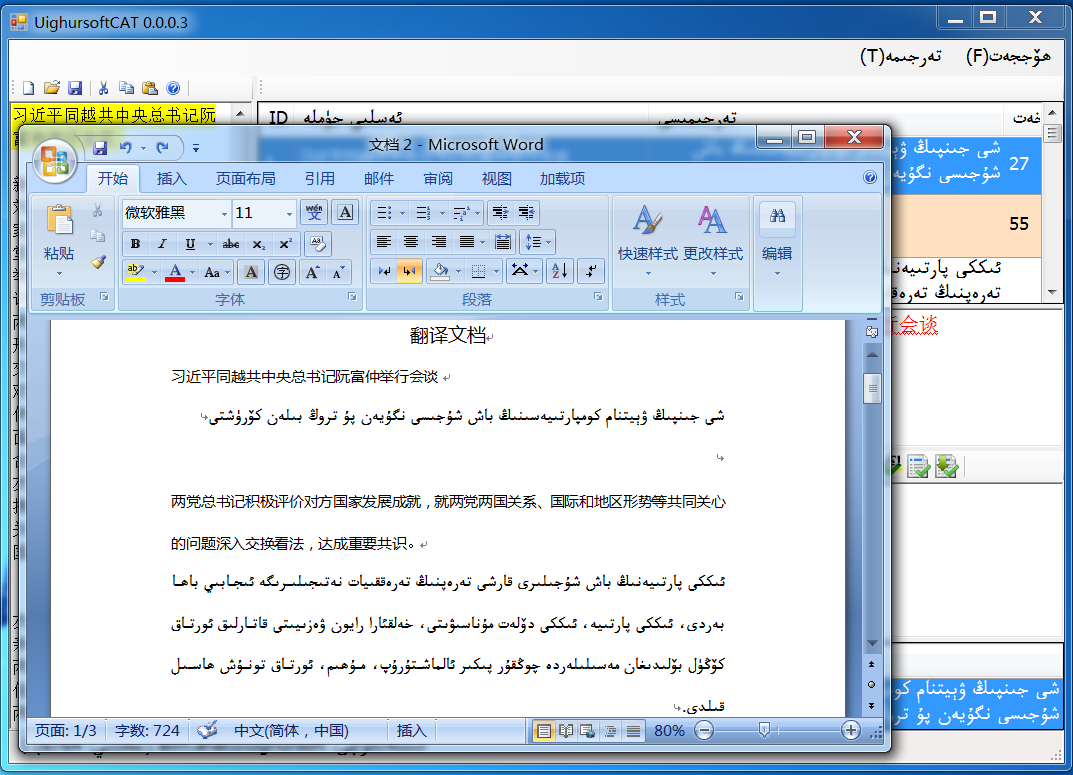Open Word help question mark icon
Image resolution: width=1073 pixels, height=775 pixels.
point(870,178)
